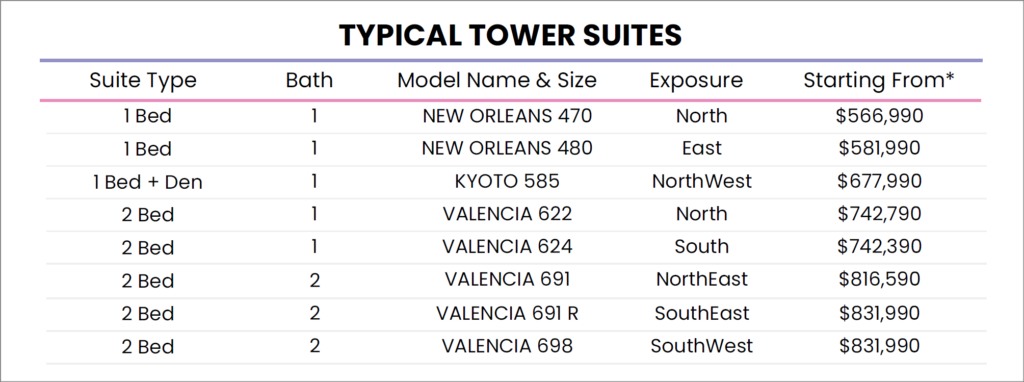Click the VALENCIA 698 model cell

click(507, 345)
